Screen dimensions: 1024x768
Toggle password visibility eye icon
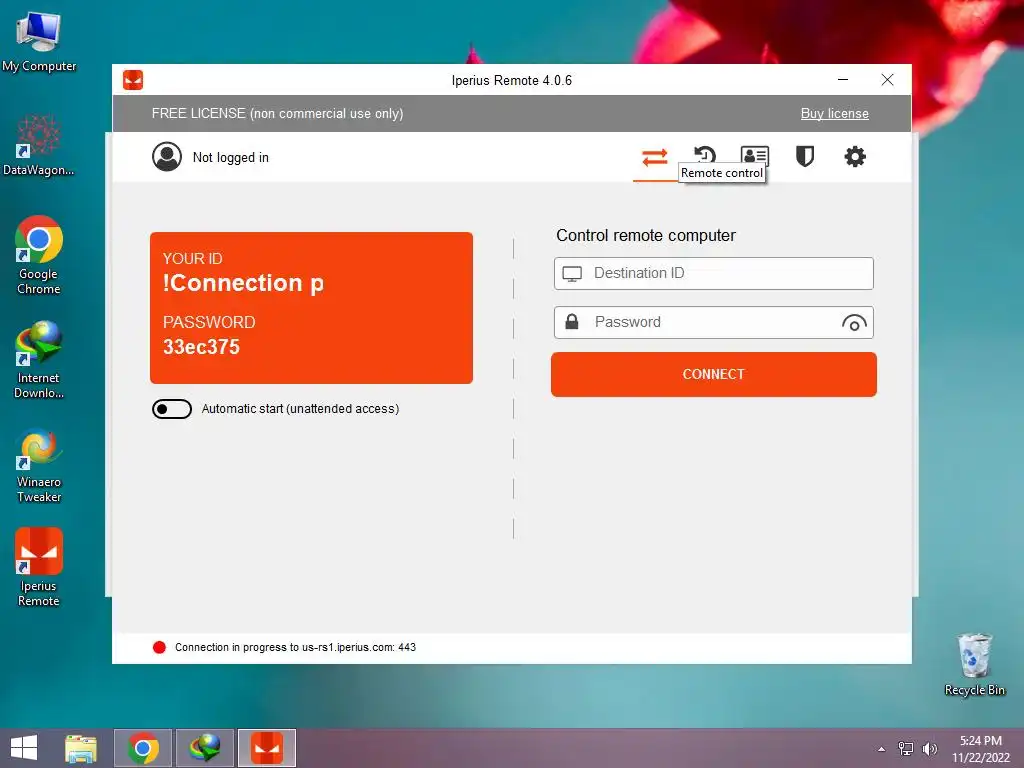click(854, 323)
